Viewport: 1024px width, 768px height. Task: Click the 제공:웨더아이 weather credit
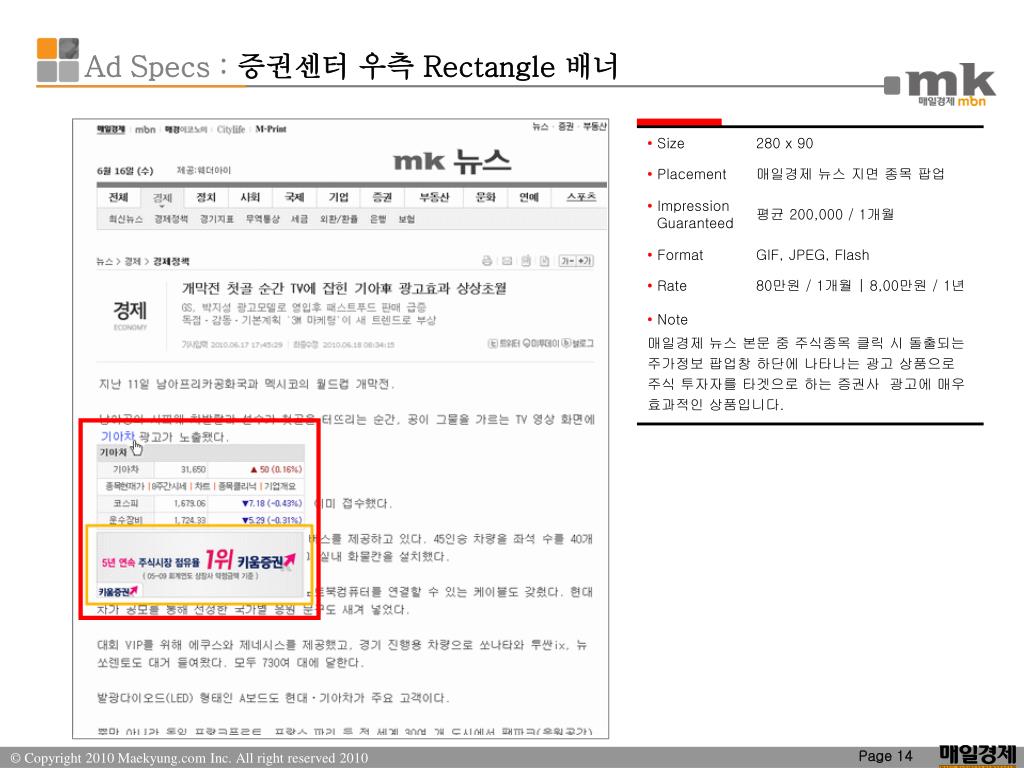[x=204, y=170]
